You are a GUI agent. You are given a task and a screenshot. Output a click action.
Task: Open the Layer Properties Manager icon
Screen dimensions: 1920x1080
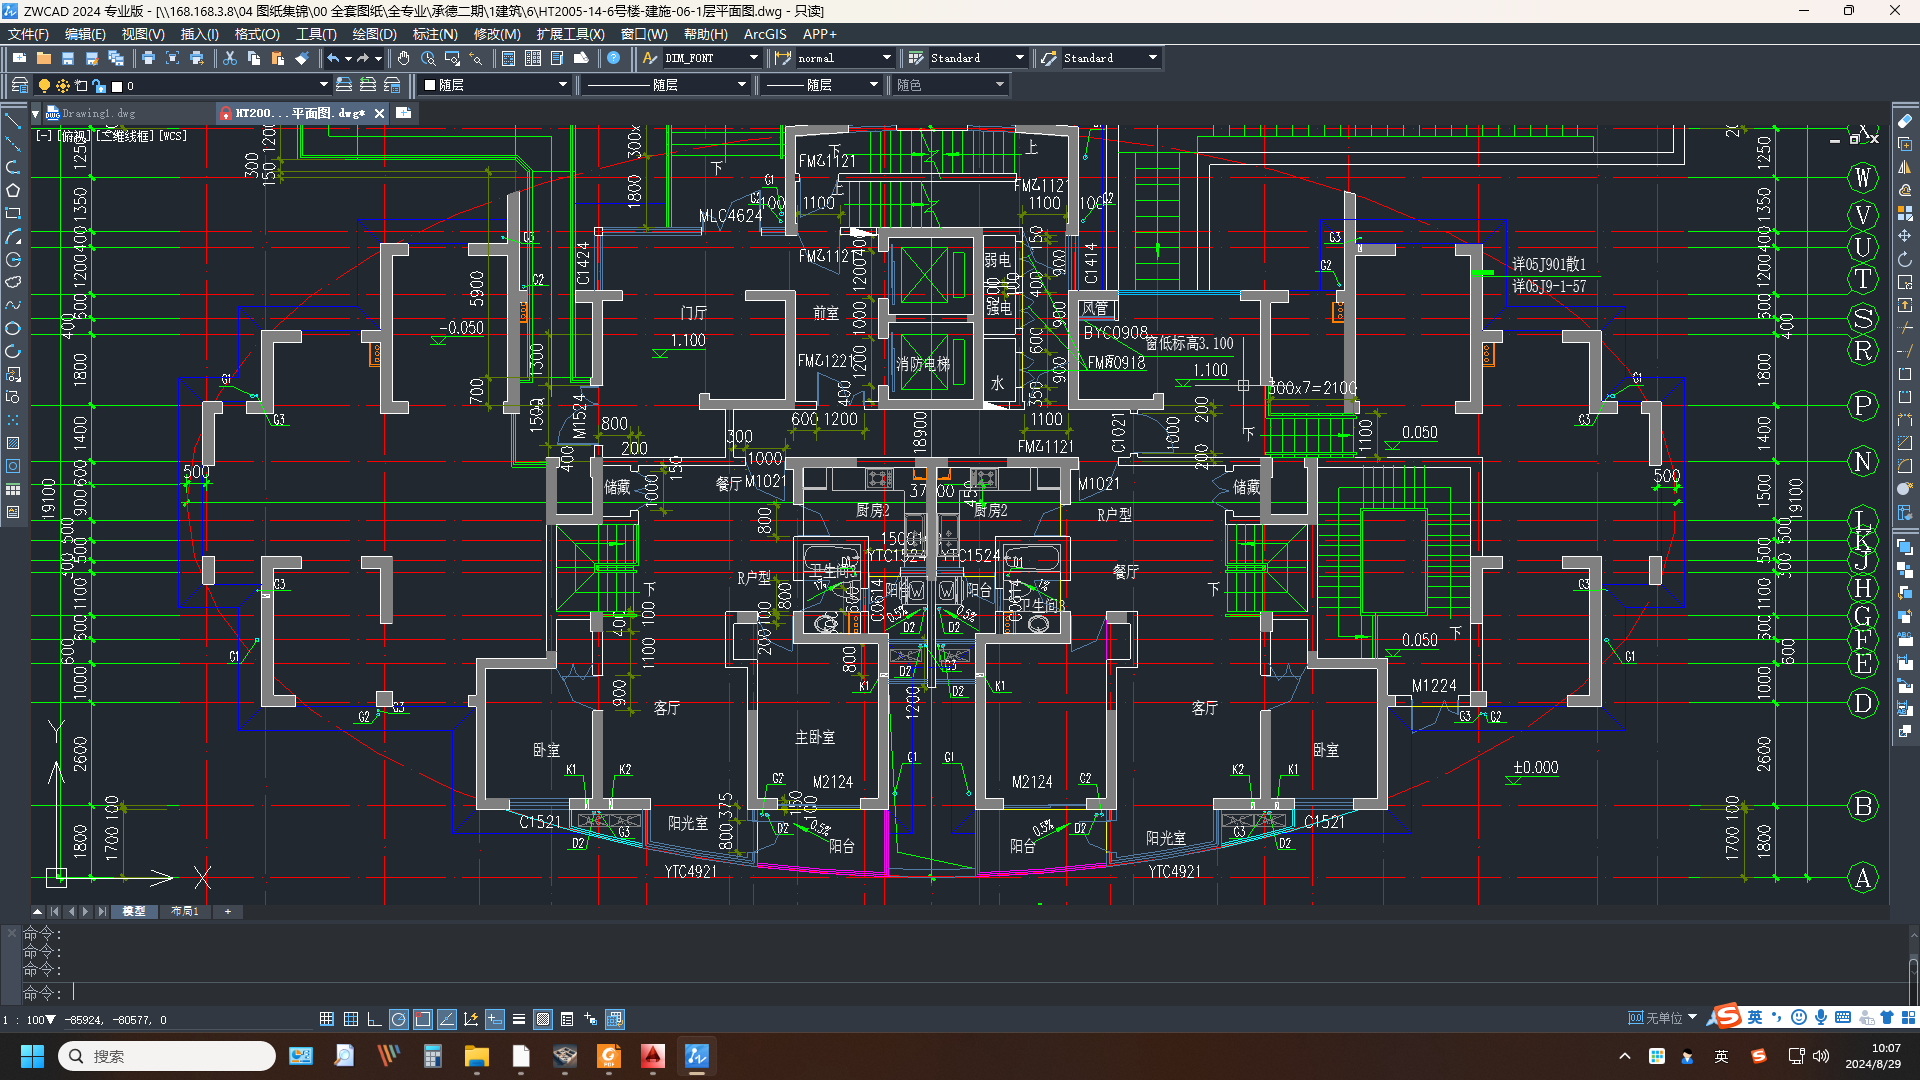point(20,85)
